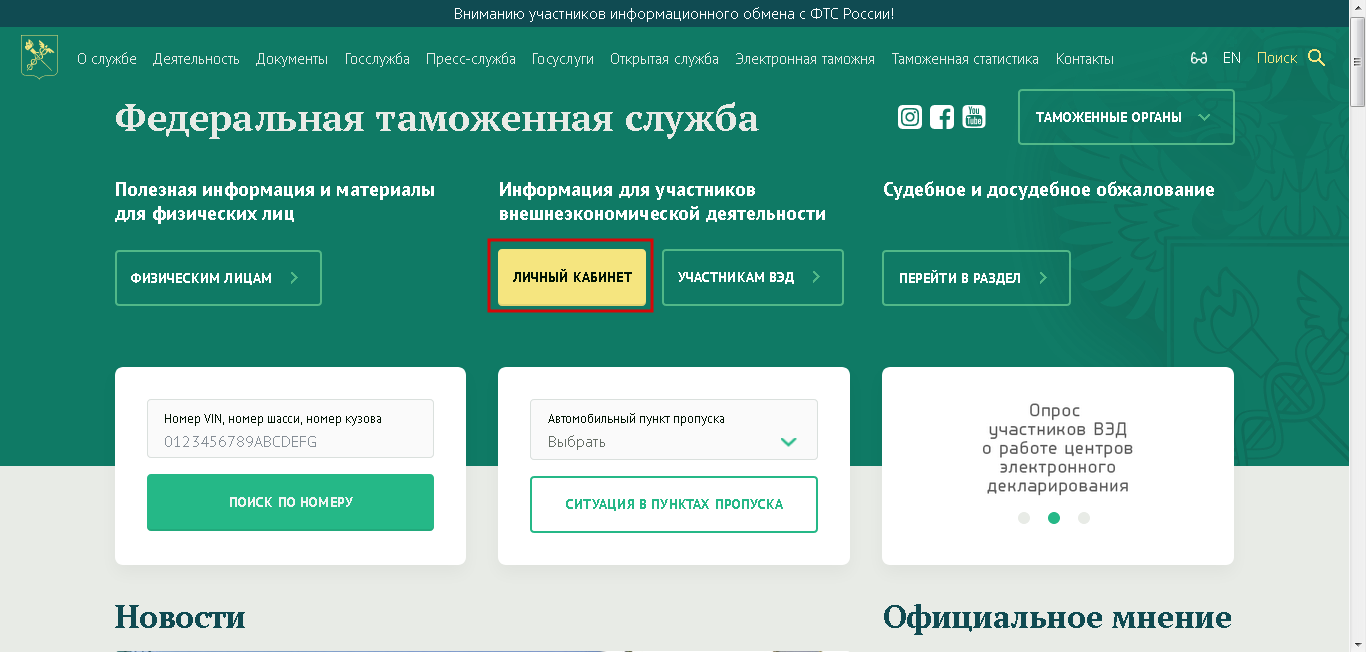
Task: Click the Новости section heading
Action: tap(180, 616)
